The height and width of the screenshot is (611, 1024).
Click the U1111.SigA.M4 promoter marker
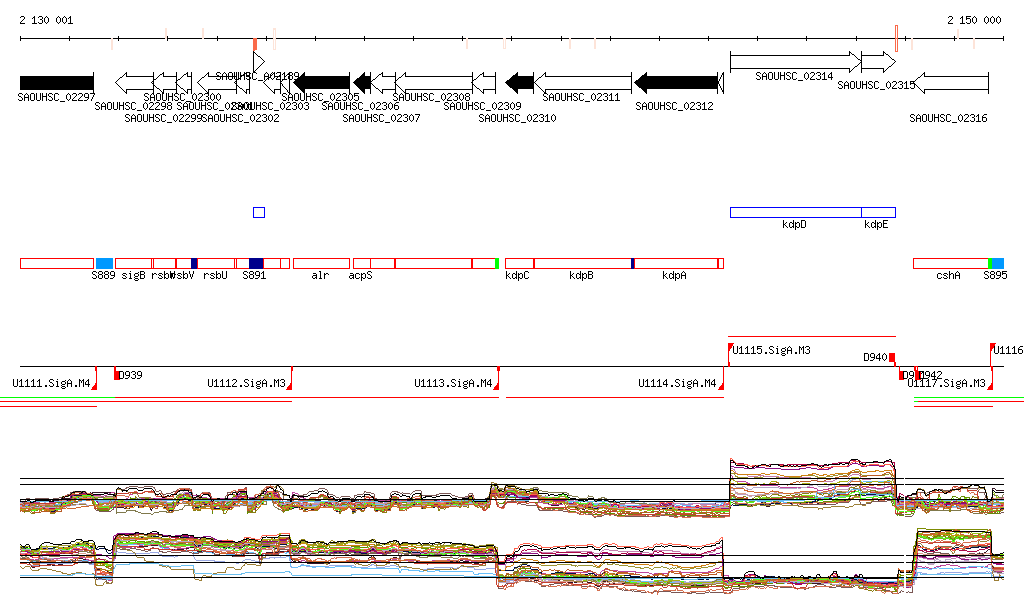[95, 379]
